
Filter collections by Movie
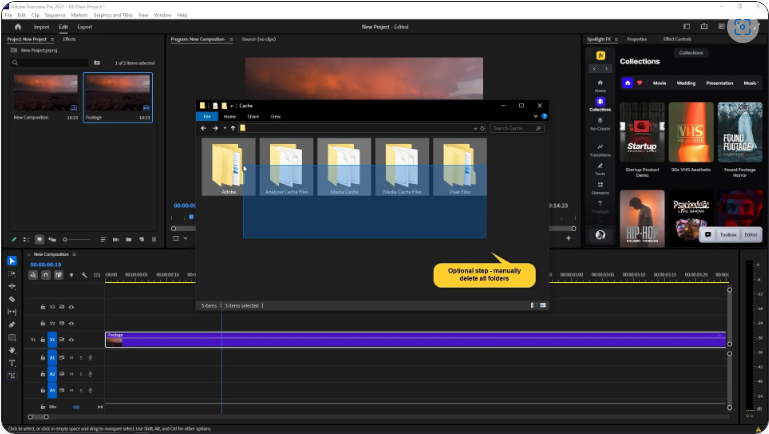(x=659, y=83)
